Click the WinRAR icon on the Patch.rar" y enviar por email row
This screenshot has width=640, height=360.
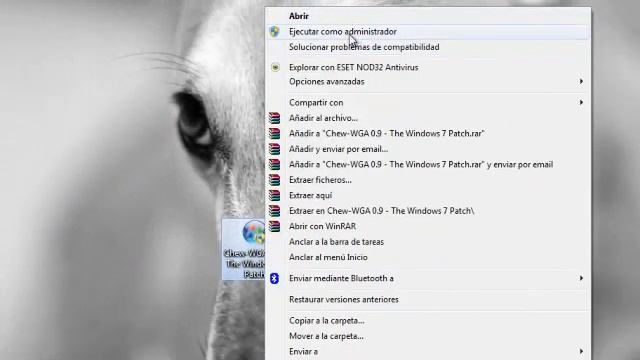(x=275, y=164)
